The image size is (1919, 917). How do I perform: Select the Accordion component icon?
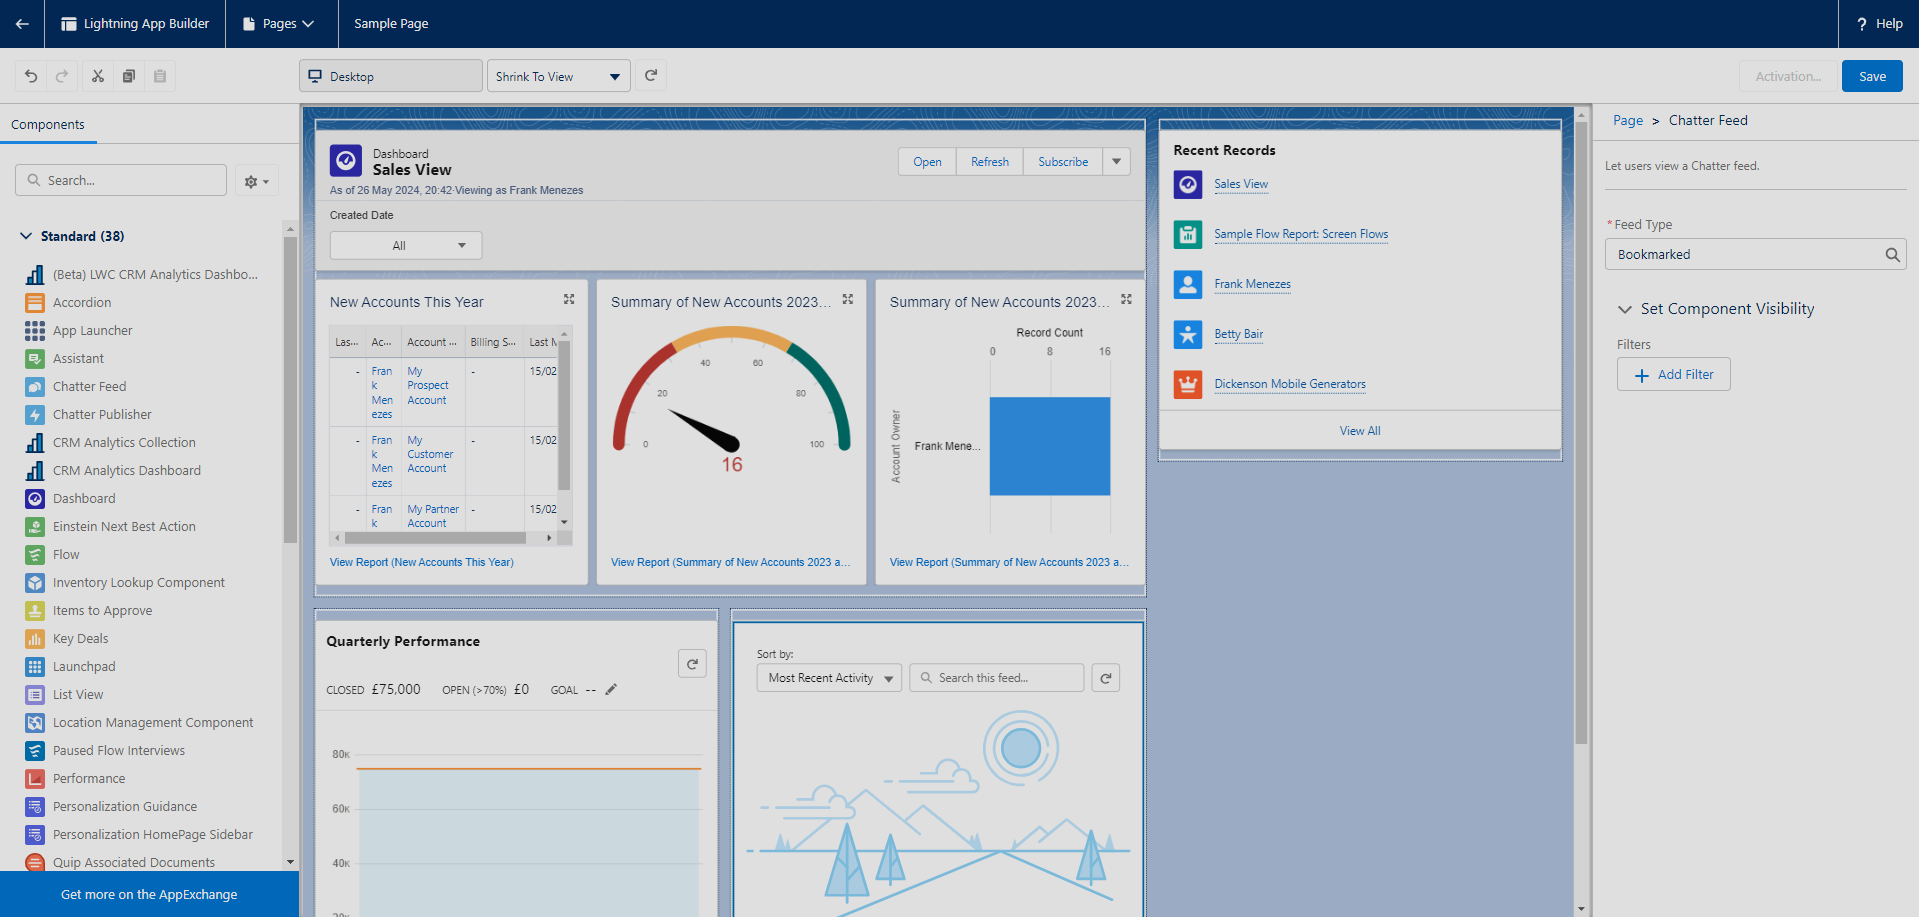click(35, 303)
